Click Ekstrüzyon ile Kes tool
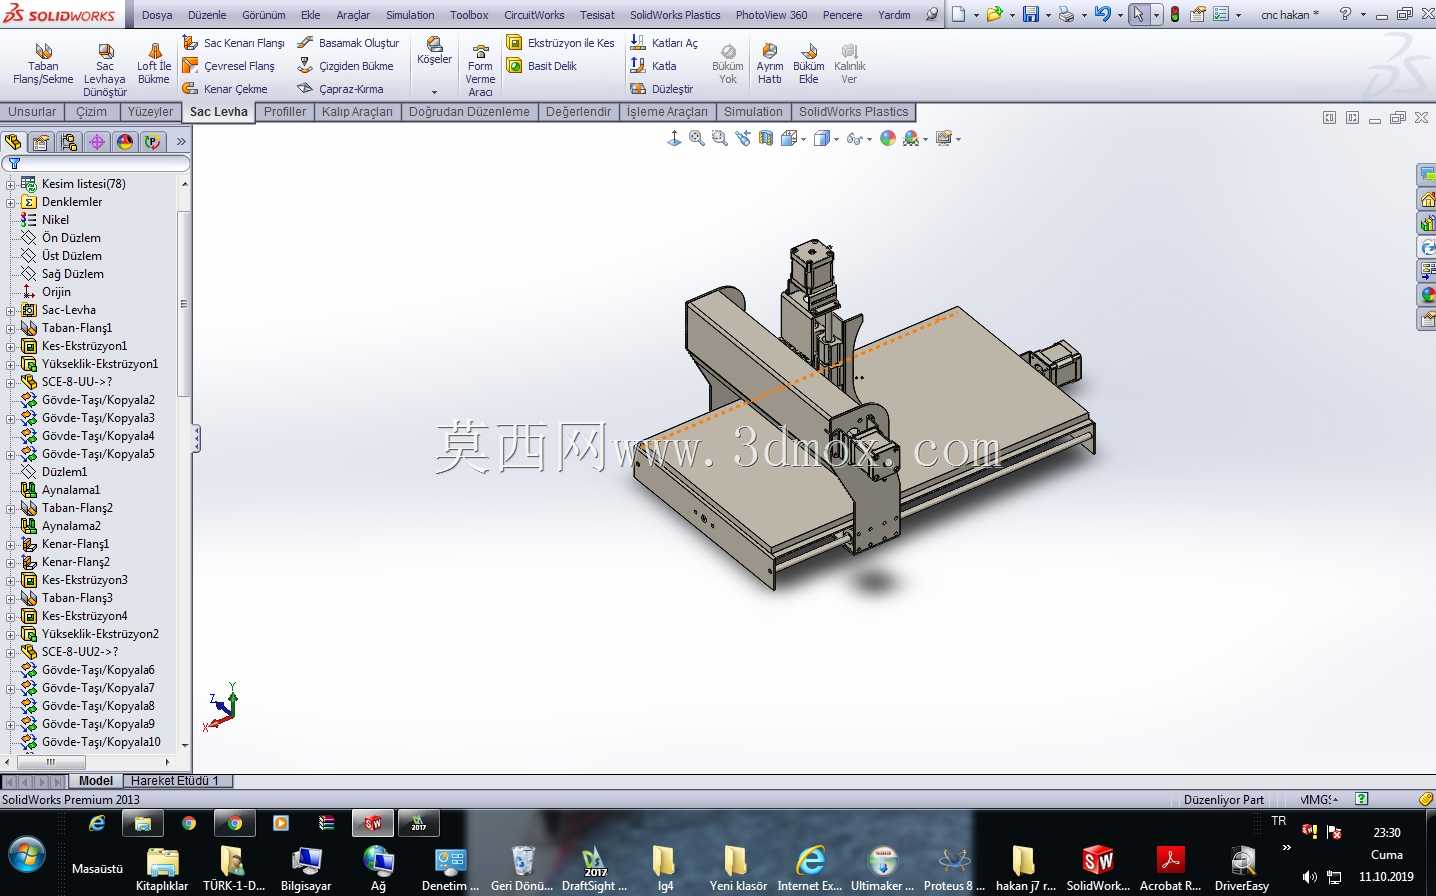This screenshot has width=1436, height=896. pyautogui.click(x=560, y=43)
